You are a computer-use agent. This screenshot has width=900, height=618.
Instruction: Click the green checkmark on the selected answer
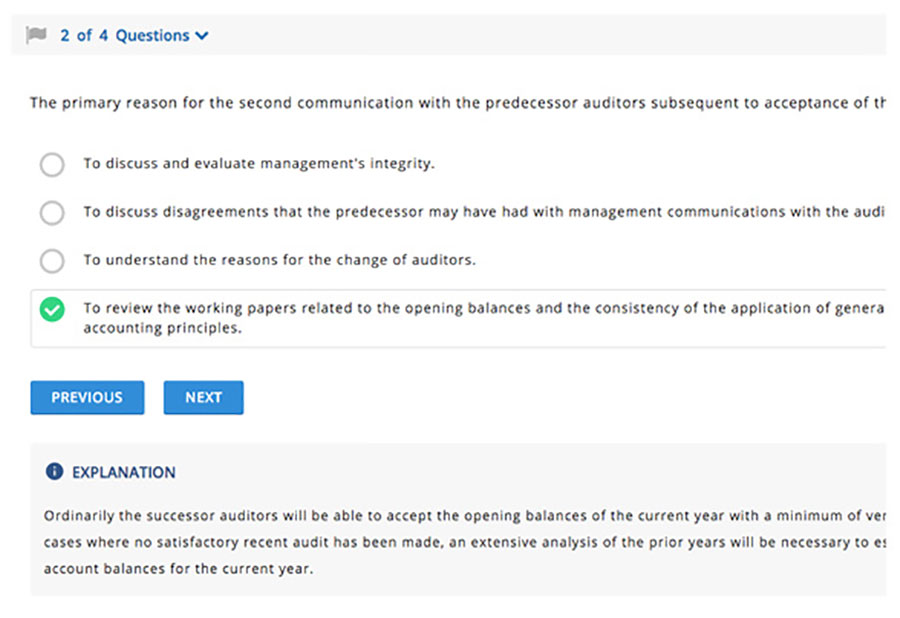52,310
